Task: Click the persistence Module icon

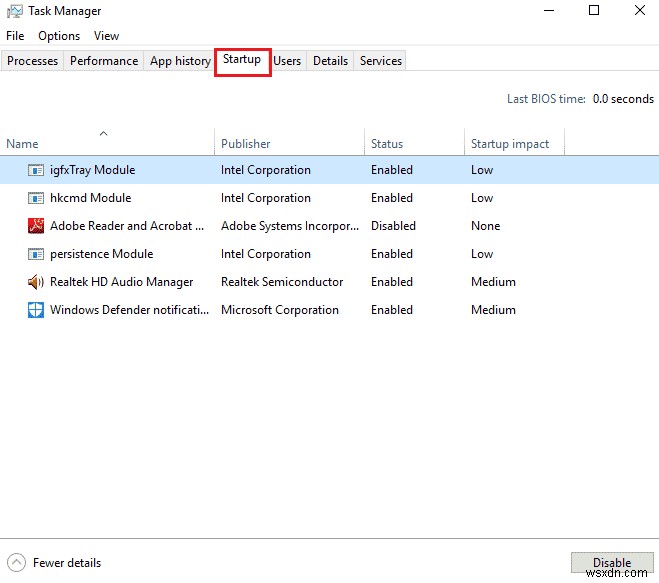Action: coord(36,254)
